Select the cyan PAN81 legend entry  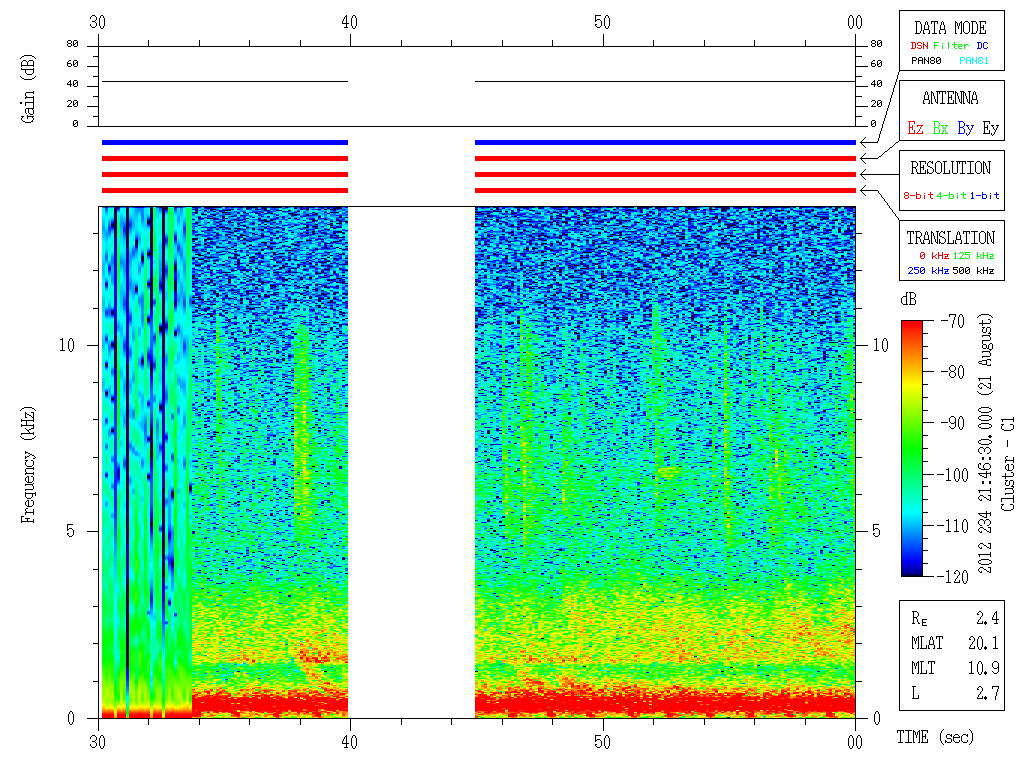[974, 61]
